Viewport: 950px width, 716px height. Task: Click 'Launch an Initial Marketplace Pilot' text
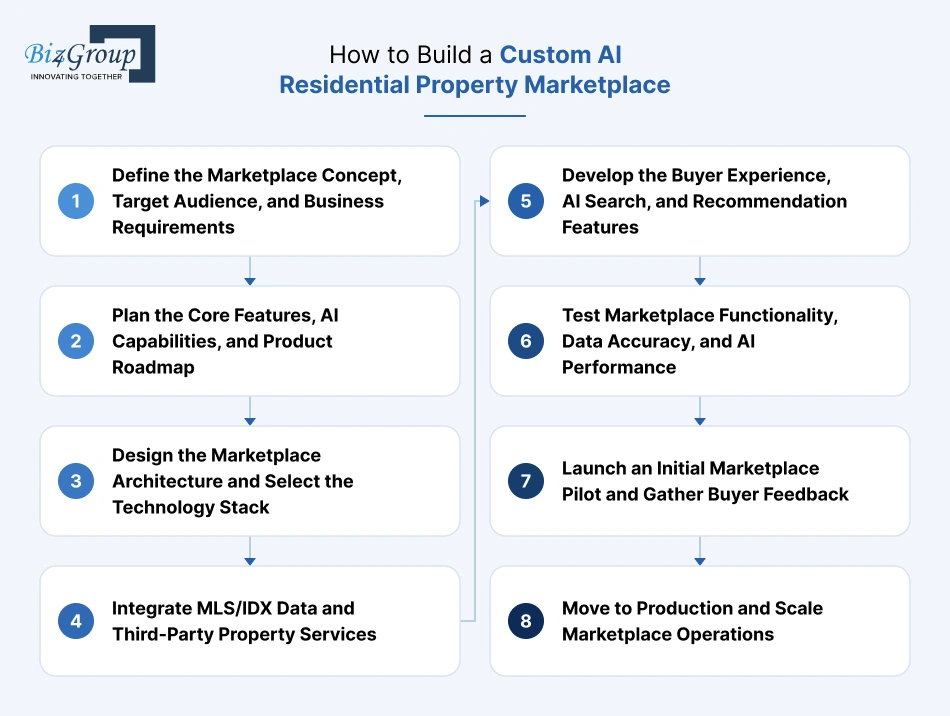(705, 481)
